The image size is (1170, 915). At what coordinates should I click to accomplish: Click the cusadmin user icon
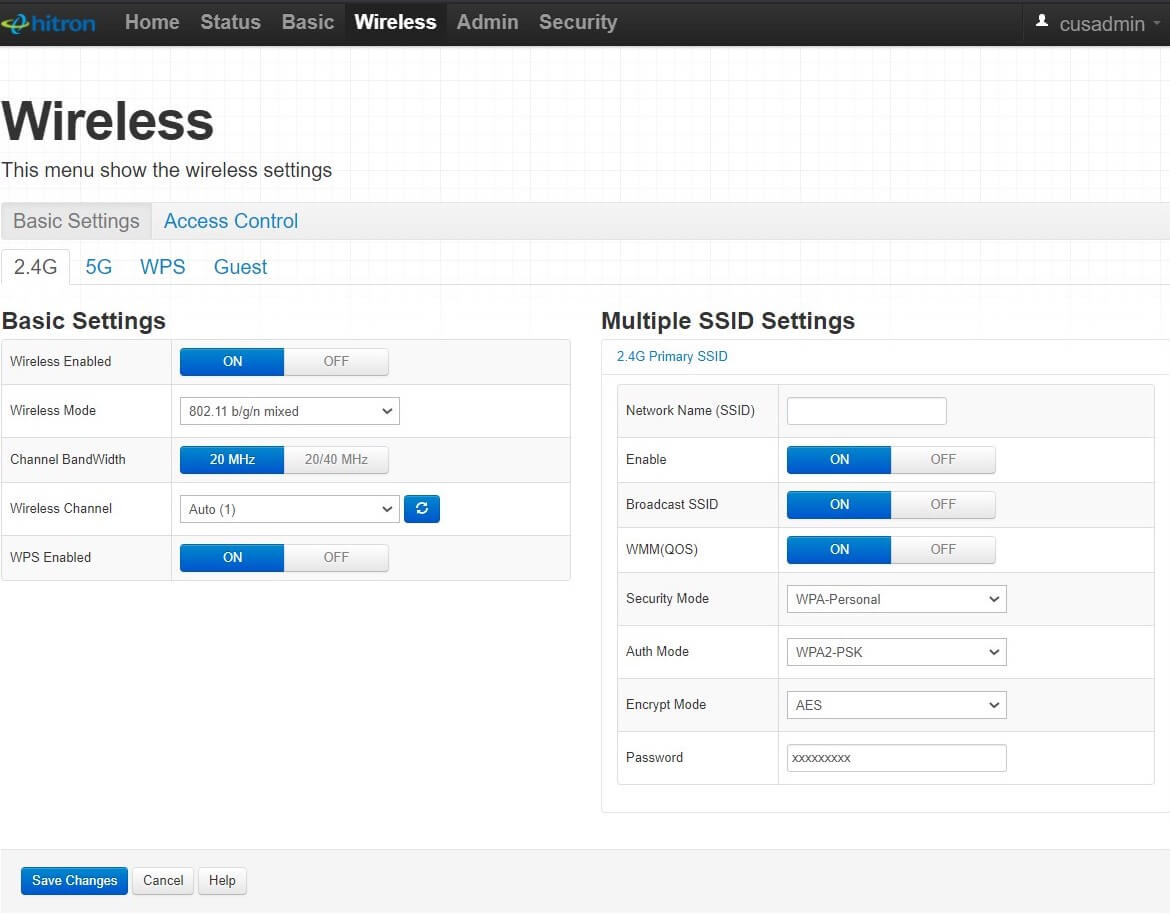pos(1042,21)
